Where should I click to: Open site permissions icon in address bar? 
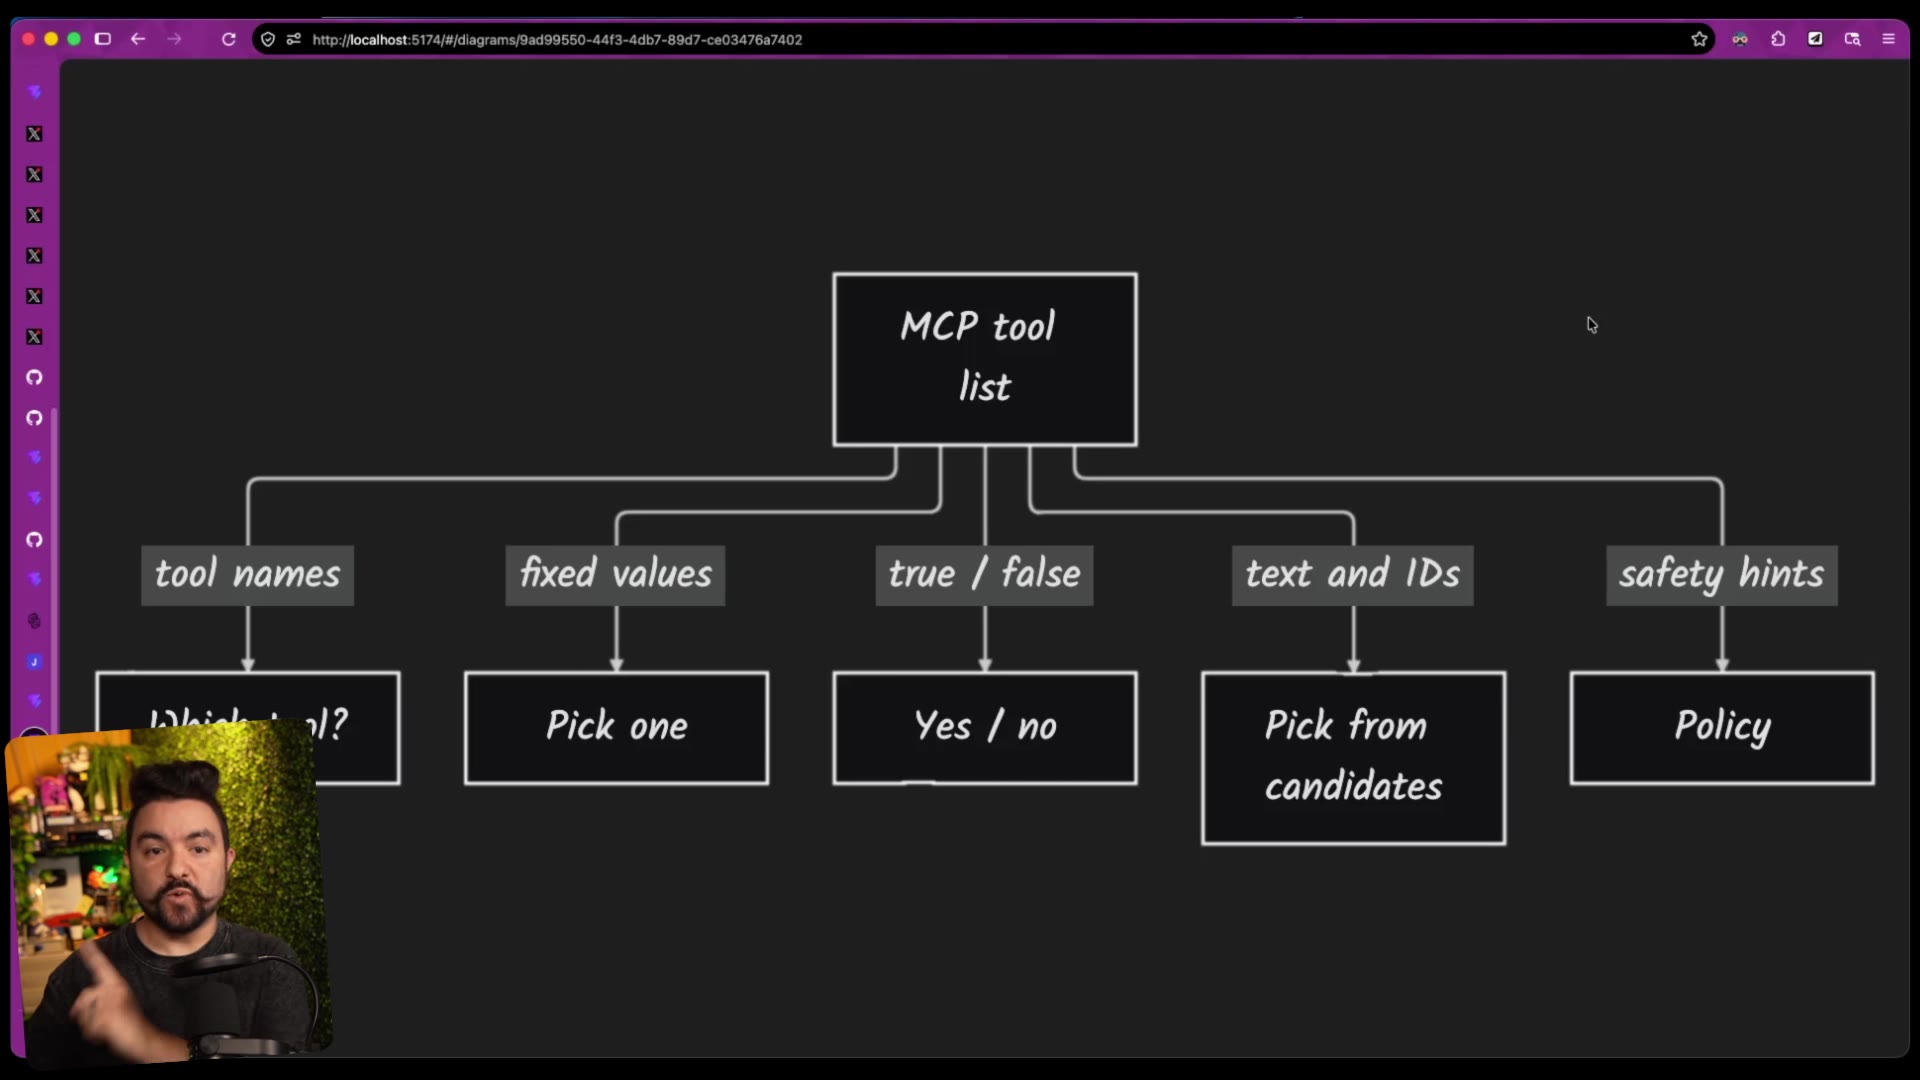[x=293, y=39]
